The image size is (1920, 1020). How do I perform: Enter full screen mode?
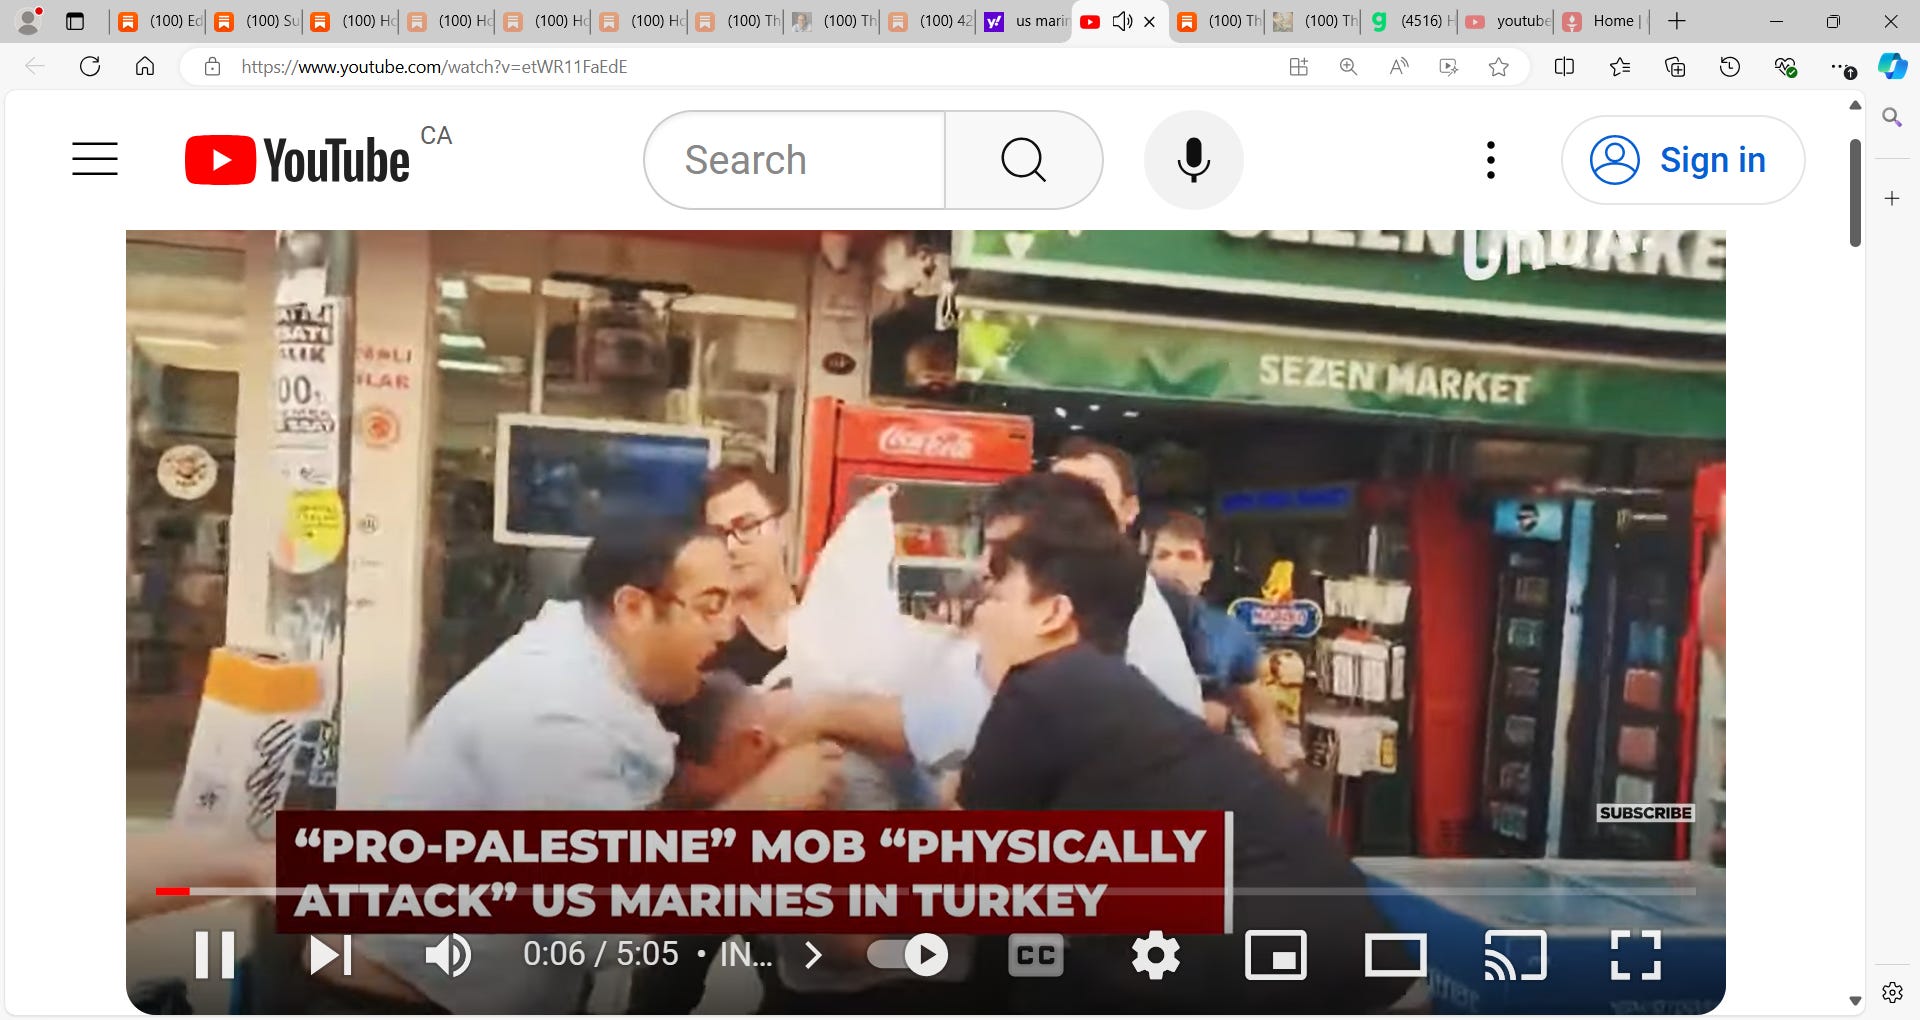1636,955
